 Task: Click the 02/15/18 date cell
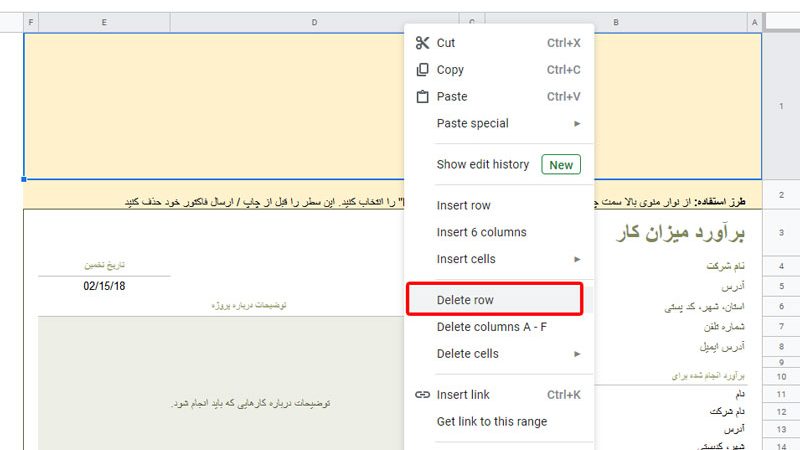[x=104, y=286]
